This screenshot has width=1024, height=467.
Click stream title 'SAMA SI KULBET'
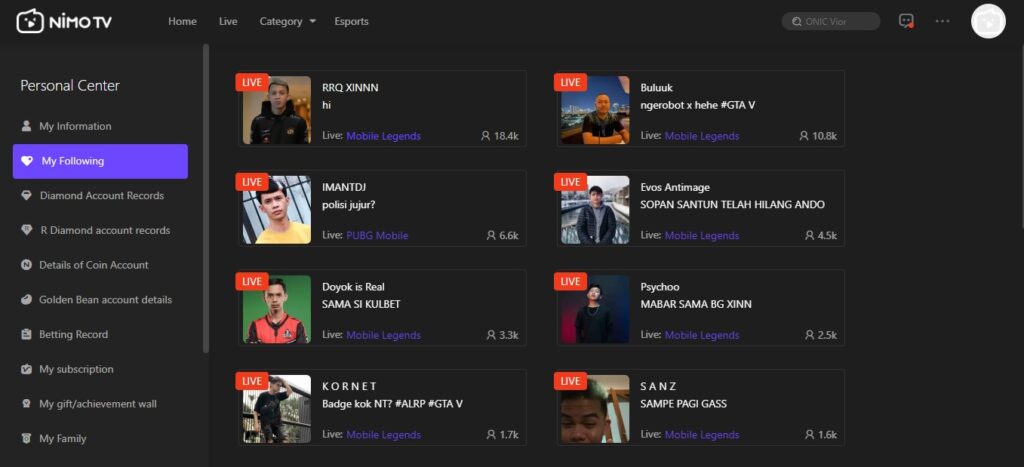click(361, 304)
